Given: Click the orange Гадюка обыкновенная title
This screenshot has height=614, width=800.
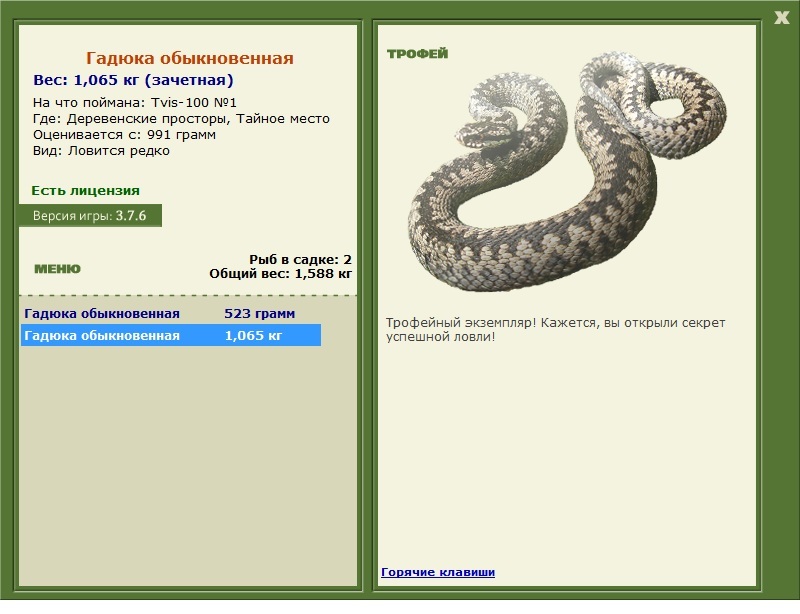Looking at the screenshot, I should [x=189, y=58].
